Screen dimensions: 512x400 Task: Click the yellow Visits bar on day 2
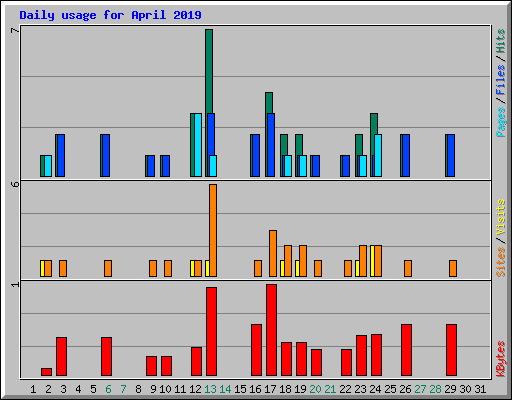(x=42, y=269)
